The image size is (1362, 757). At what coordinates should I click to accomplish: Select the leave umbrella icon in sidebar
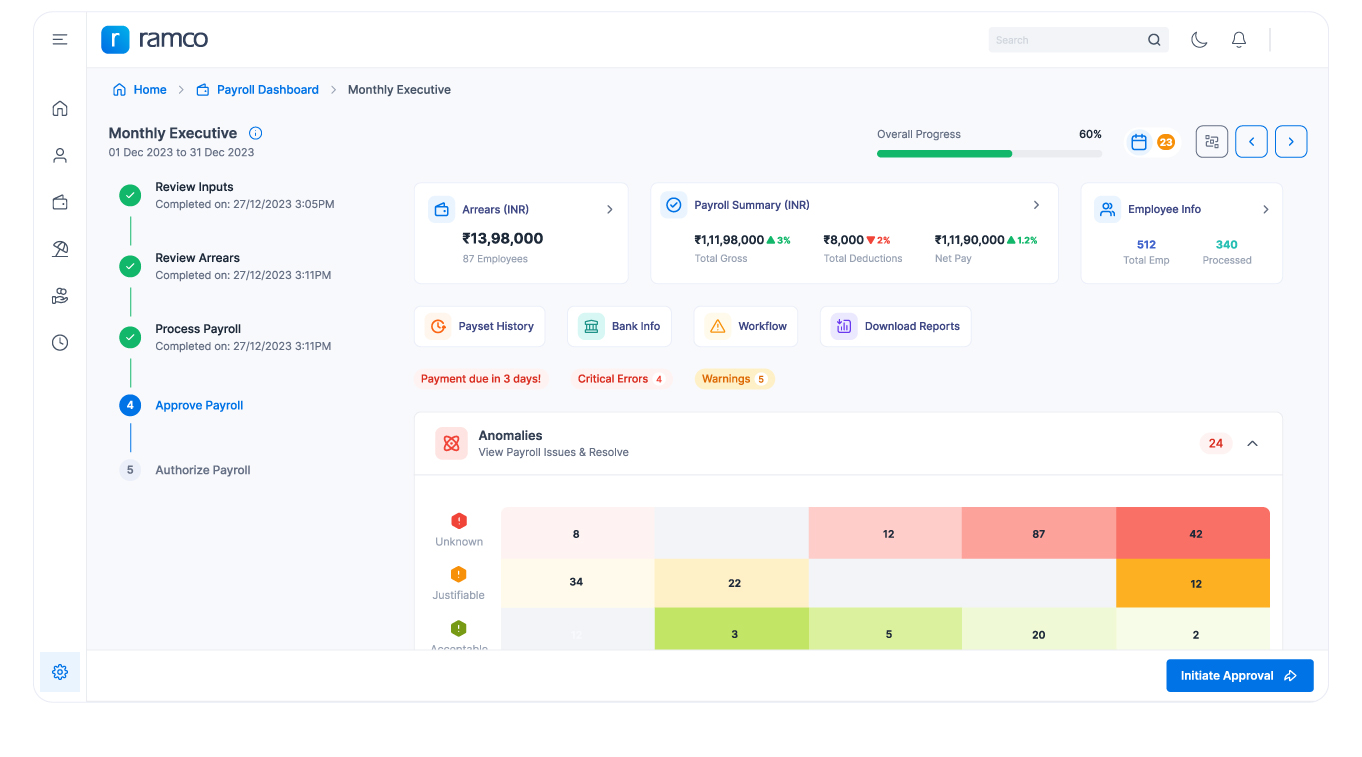(60, 249)
